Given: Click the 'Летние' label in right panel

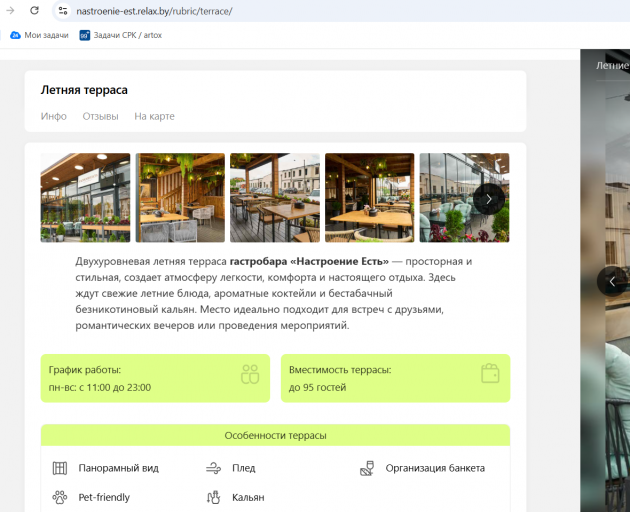Looking at the screenshot, I should [613, 66].
